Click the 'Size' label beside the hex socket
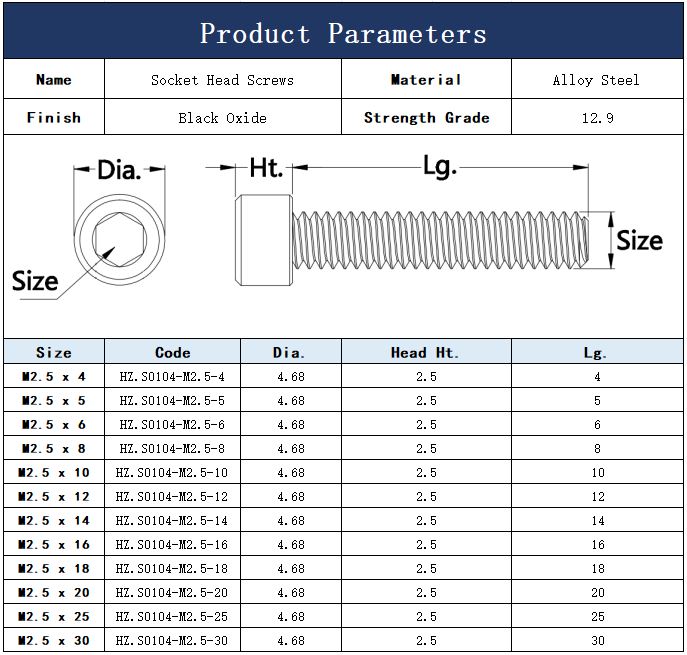 pos(35,281)
